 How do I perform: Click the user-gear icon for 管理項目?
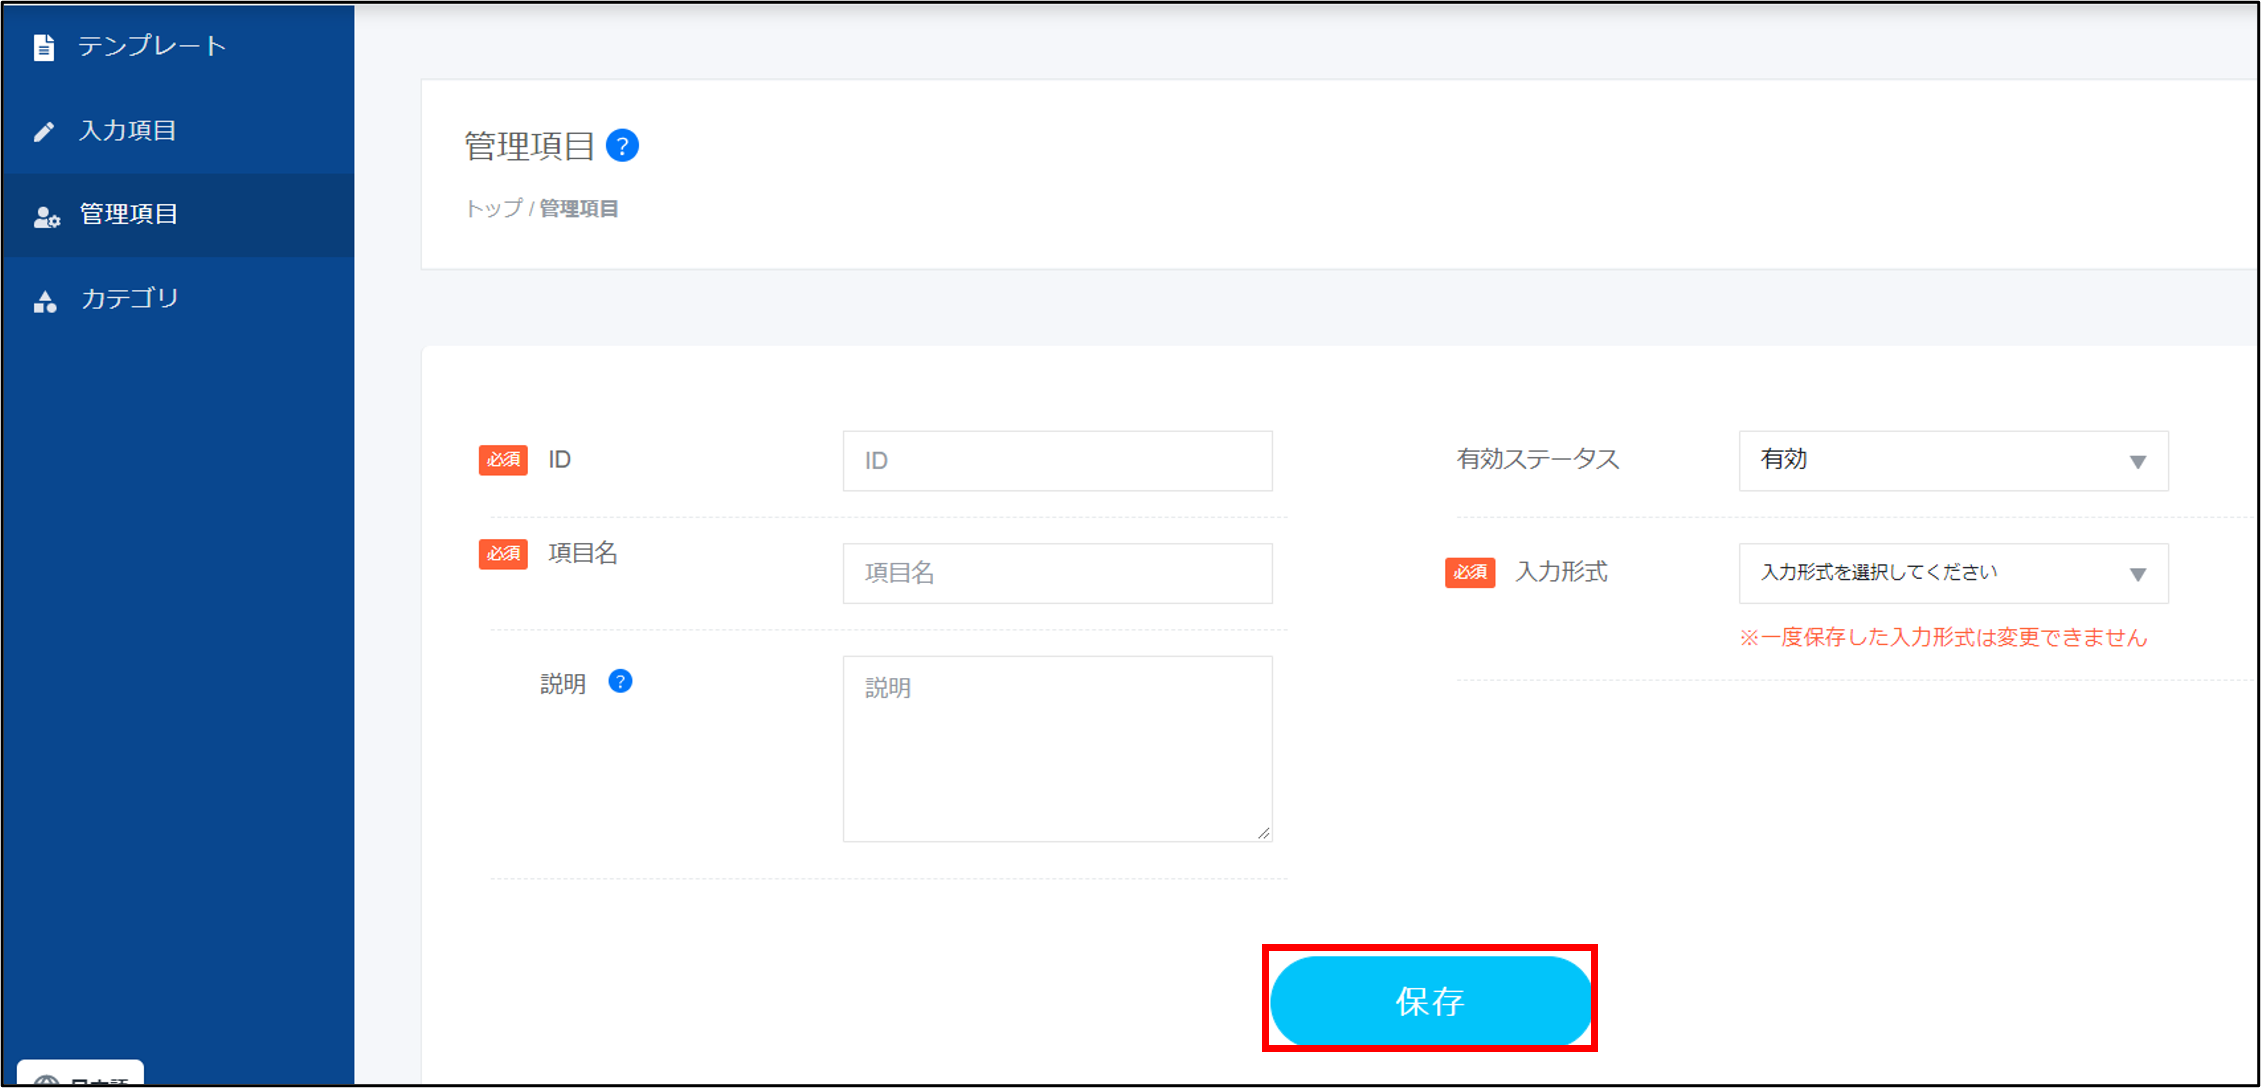(46, 216)
